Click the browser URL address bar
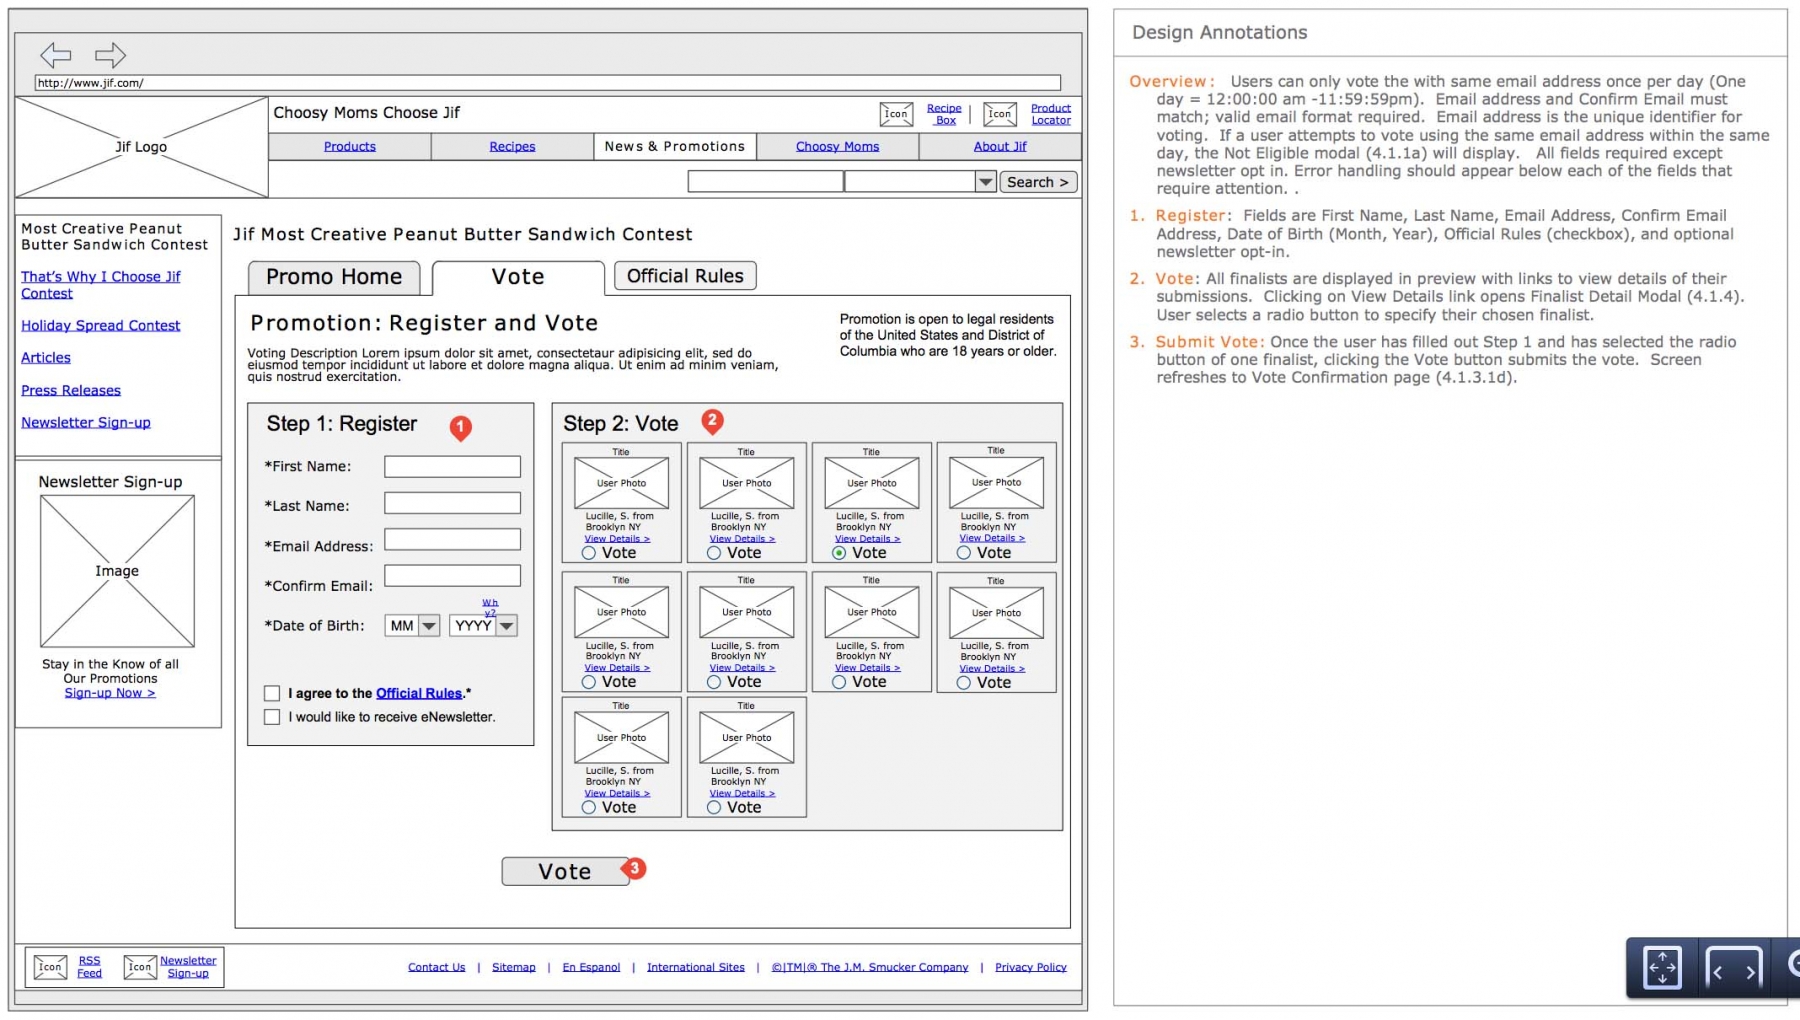 coord(548,83)
